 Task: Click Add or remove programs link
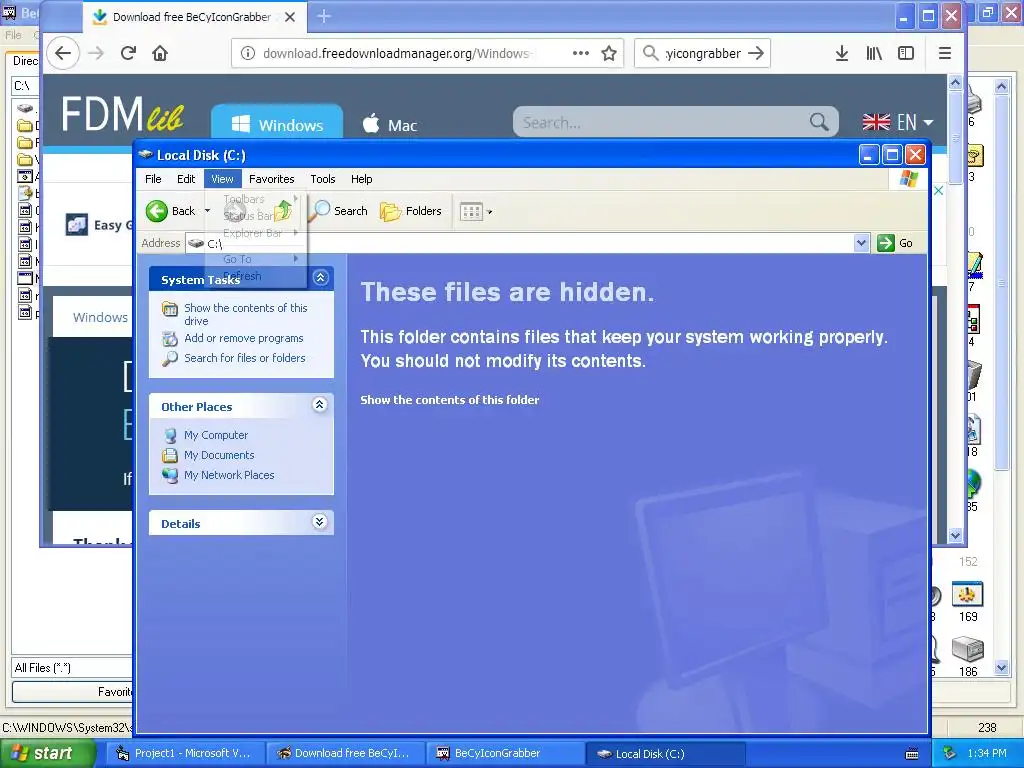[x=244, y=338]
